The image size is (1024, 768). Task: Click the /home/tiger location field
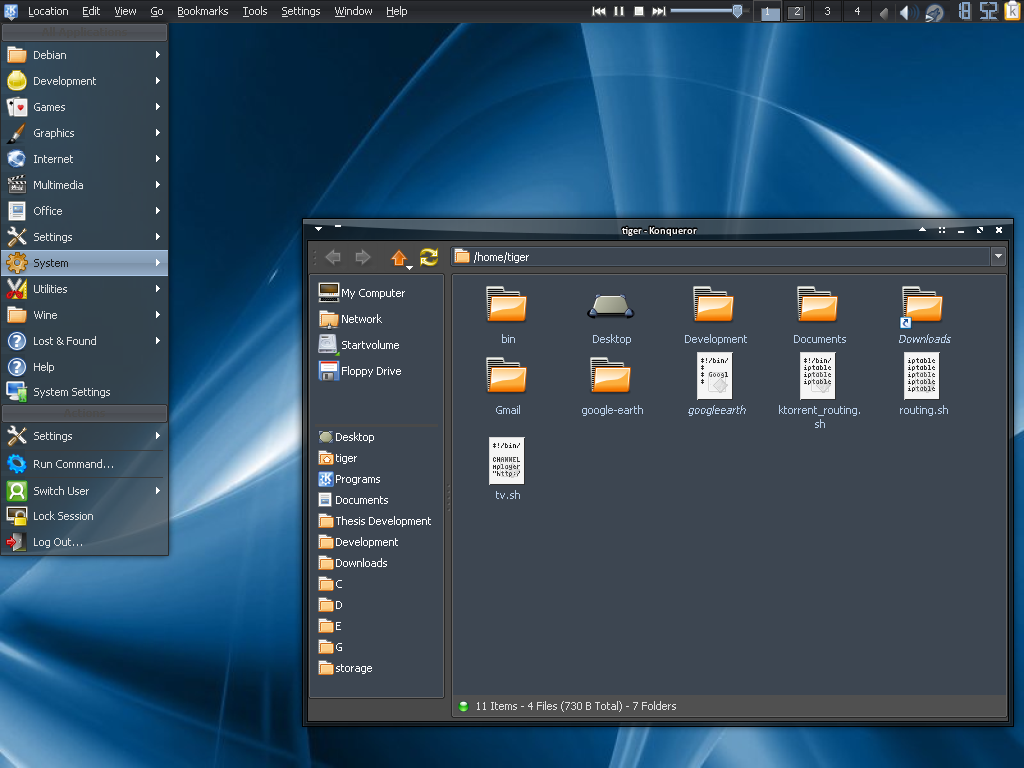(x=720, y=257)
